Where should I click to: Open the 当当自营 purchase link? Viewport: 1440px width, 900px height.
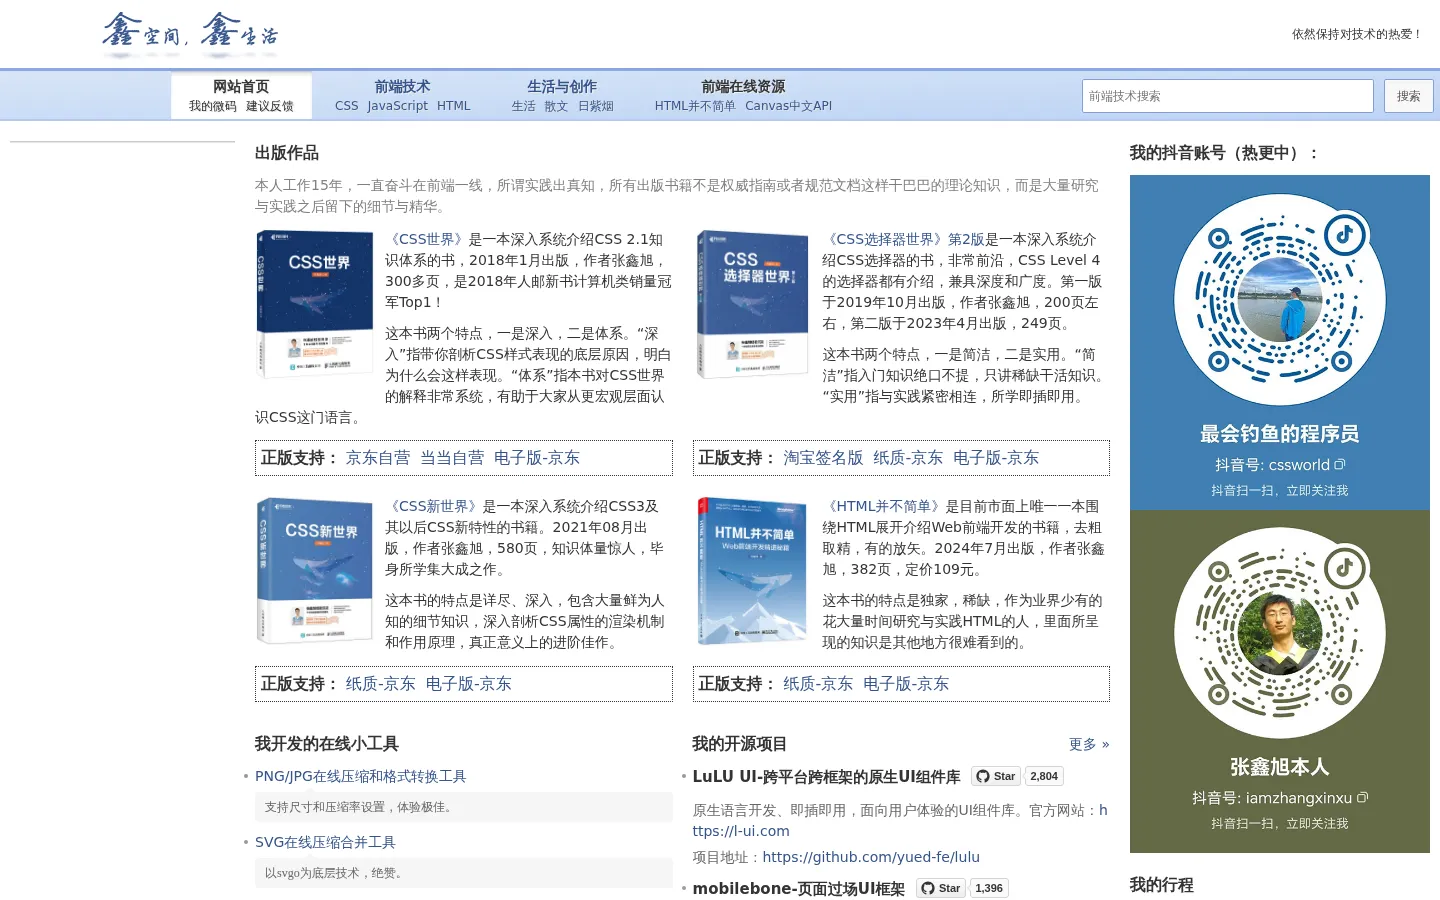(x=452, y=458)
